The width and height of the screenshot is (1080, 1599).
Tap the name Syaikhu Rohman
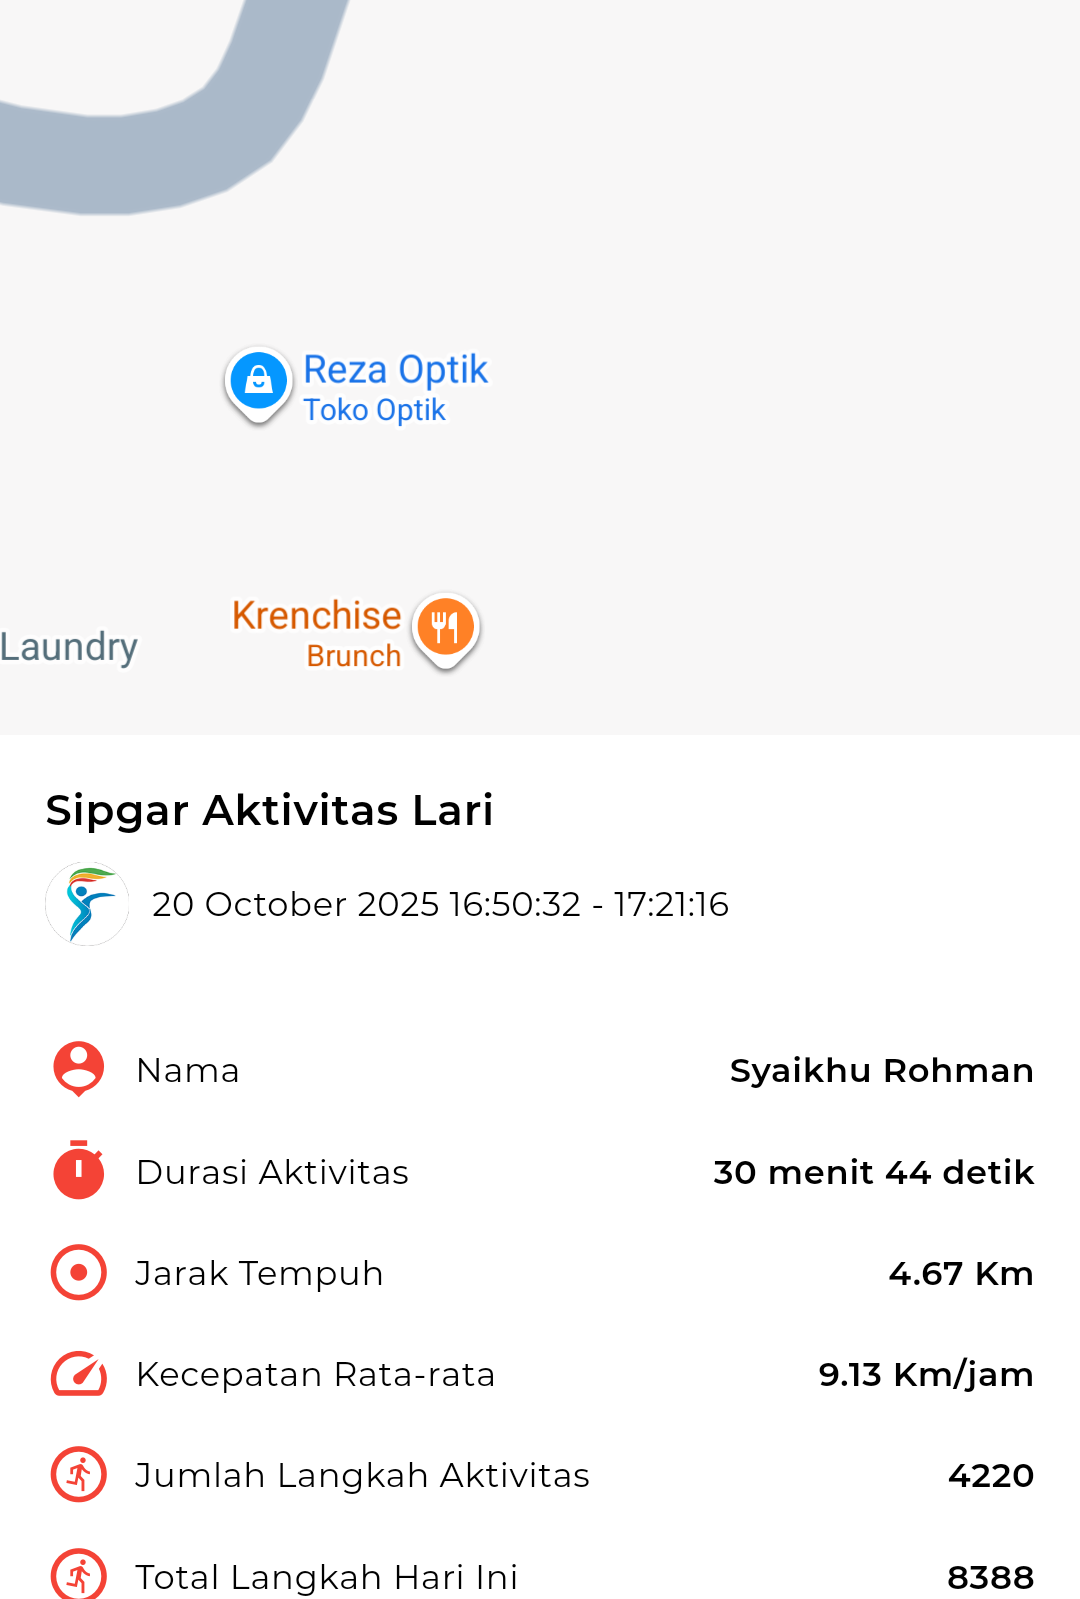(x=881, y=1070)
